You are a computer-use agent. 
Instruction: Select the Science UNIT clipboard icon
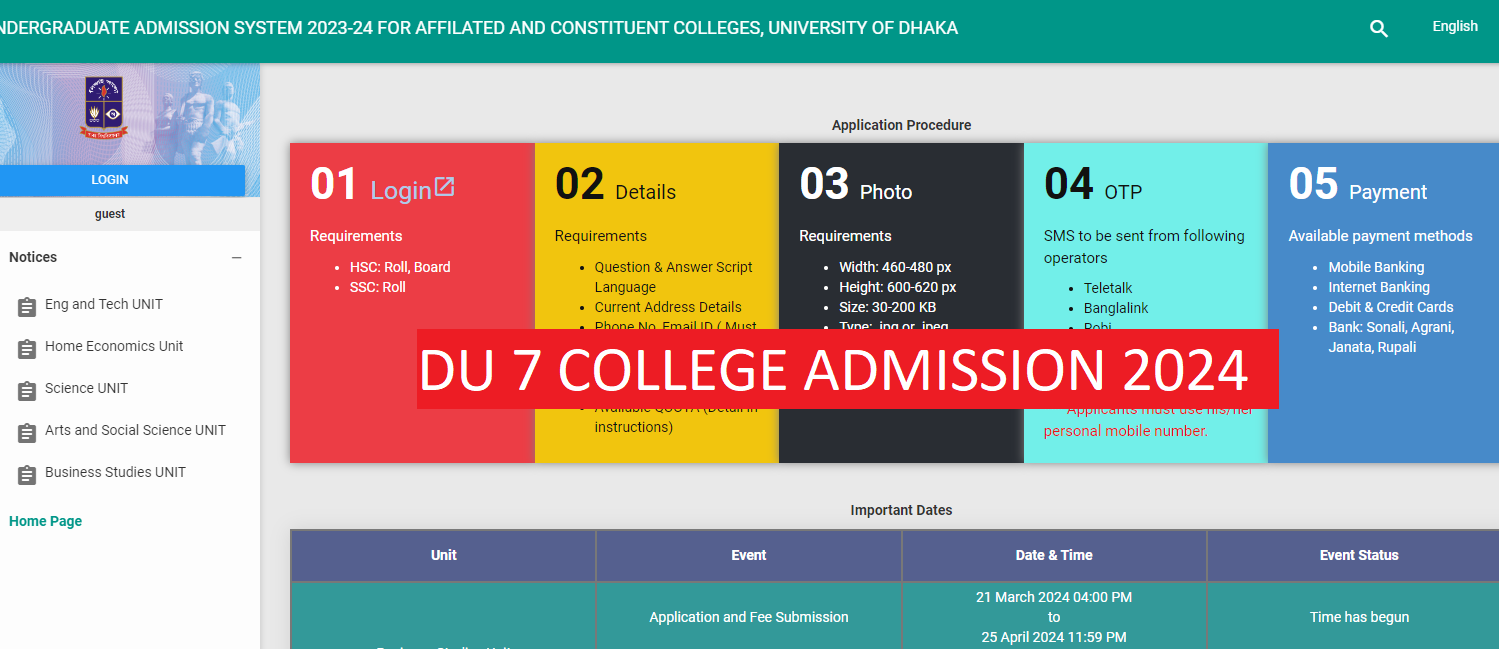pos(26,390)
